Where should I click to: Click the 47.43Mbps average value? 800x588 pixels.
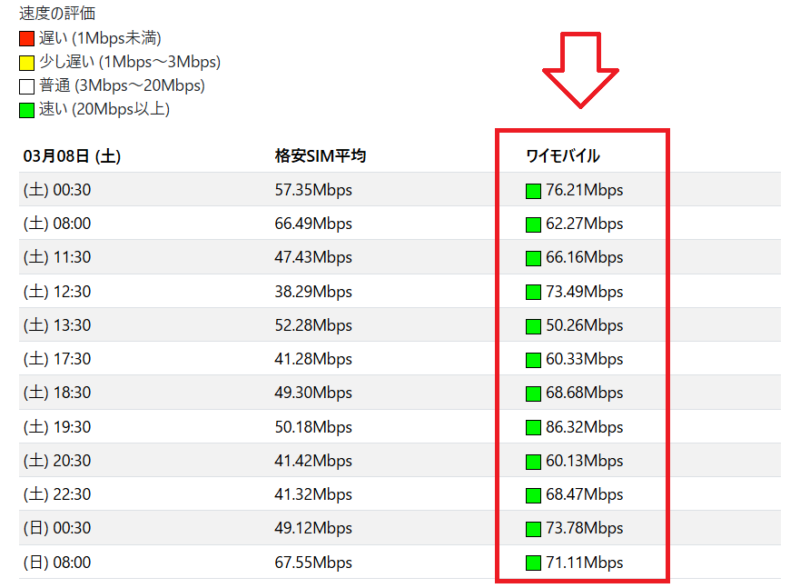pyautogui.click(x=313, y=257)
